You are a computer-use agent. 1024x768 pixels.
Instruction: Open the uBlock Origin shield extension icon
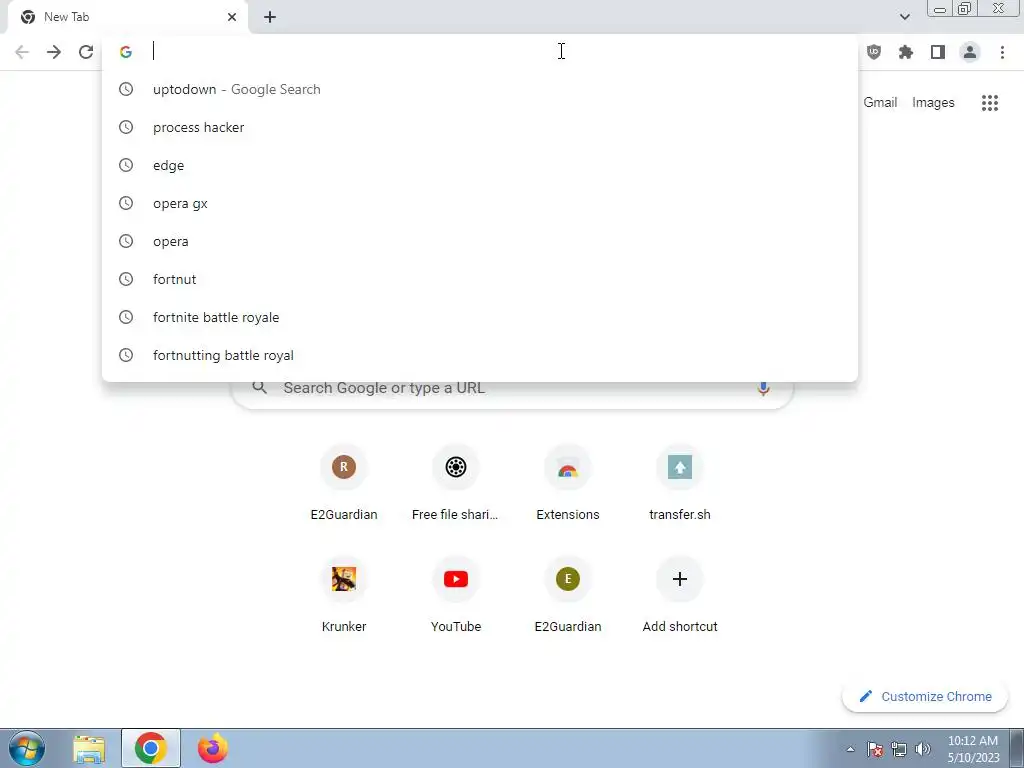[x=874, y=52]
